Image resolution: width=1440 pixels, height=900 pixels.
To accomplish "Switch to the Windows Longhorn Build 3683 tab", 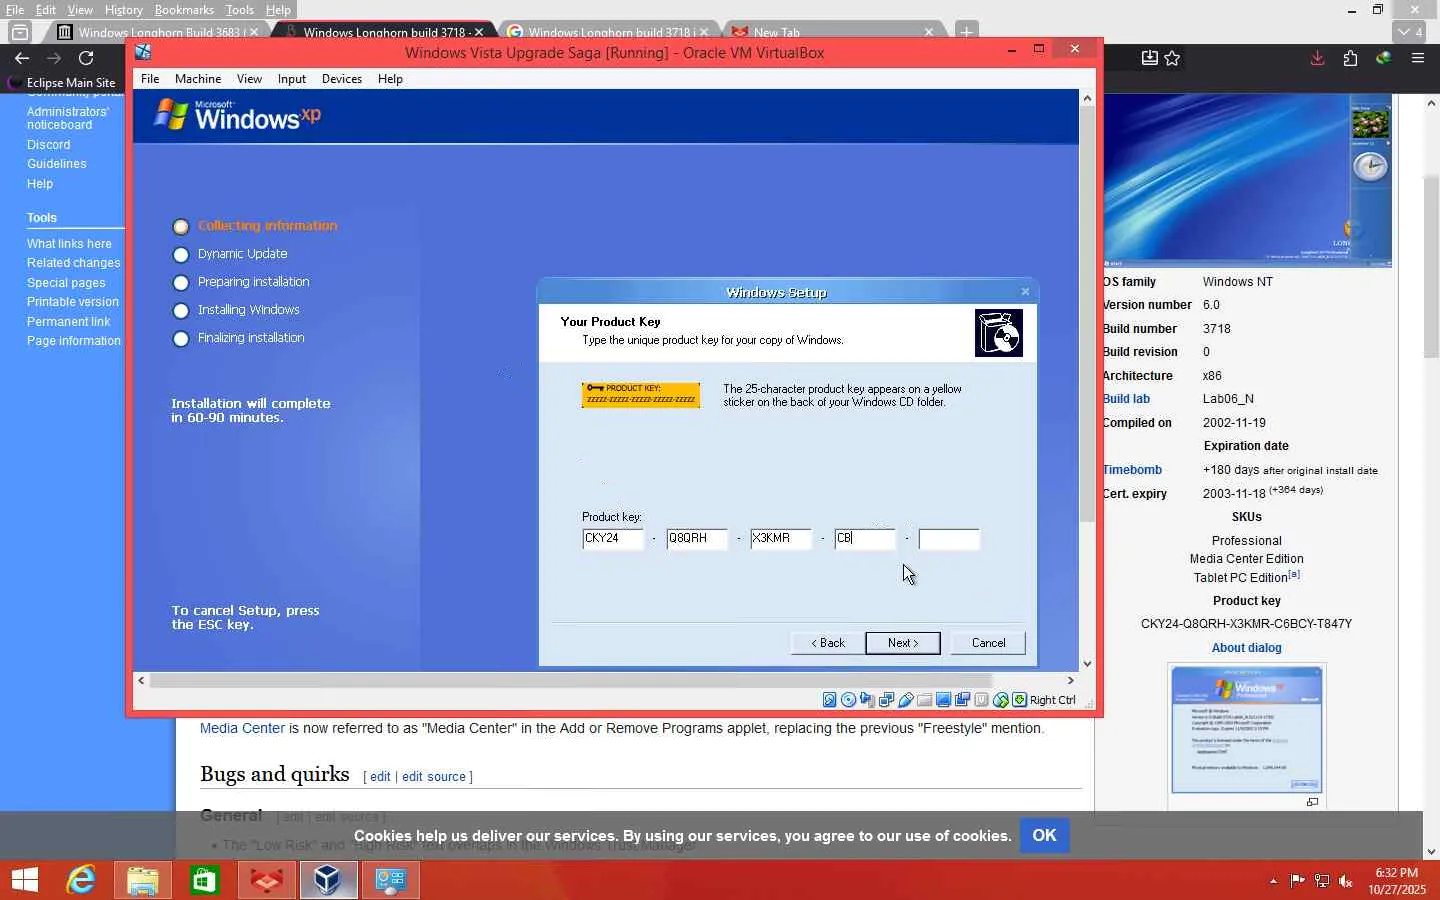I will [158, 32].
